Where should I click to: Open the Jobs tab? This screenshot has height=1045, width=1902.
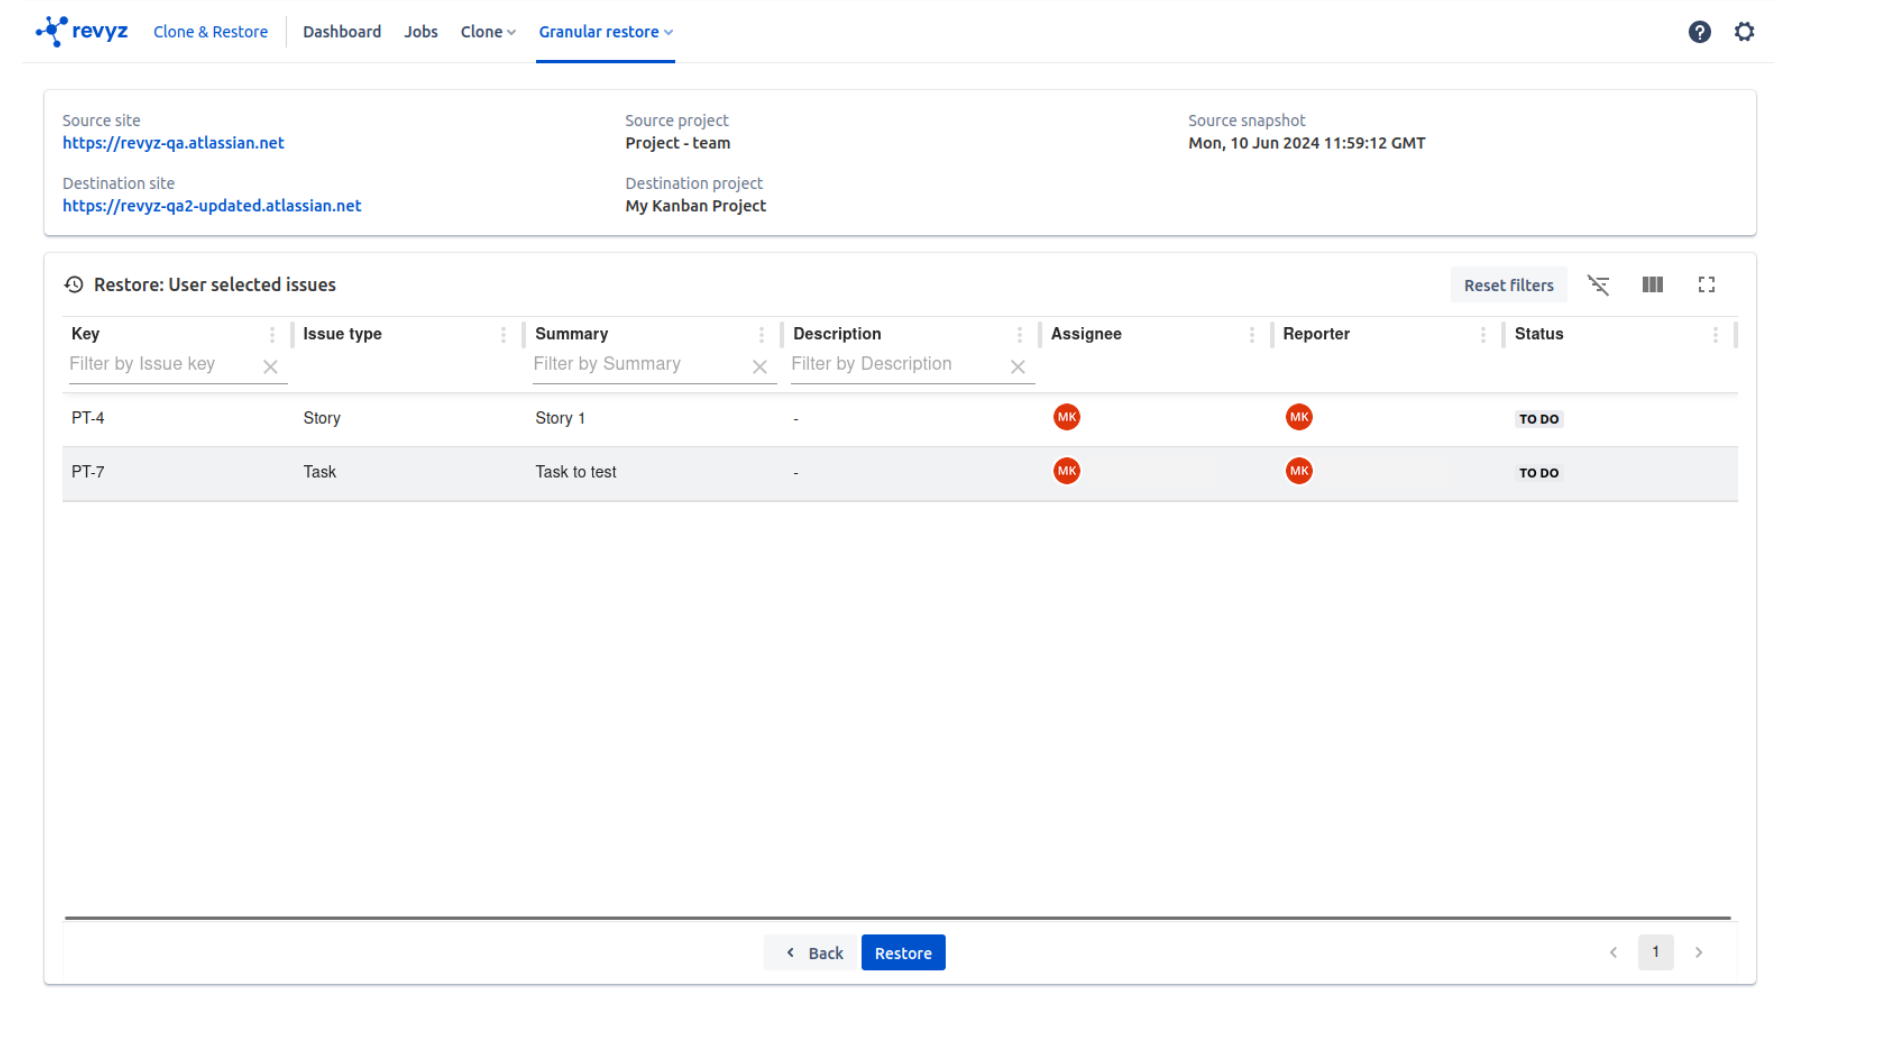coord(421,32)
